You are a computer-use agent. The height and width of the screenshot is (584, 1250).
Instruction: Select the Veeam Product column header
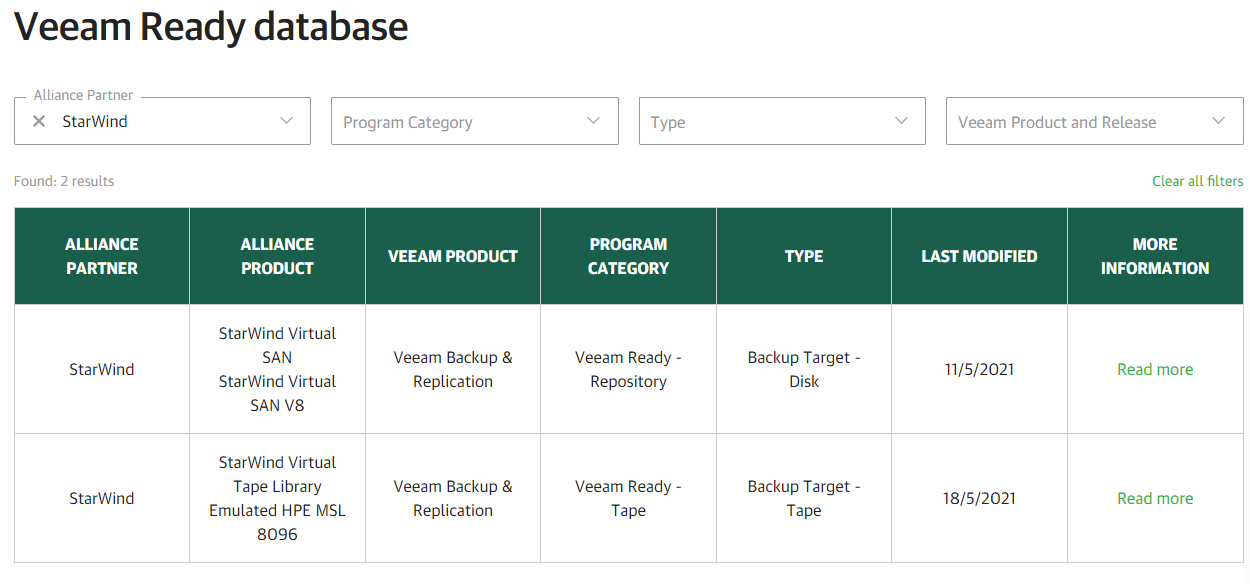[x=453, y=256]
